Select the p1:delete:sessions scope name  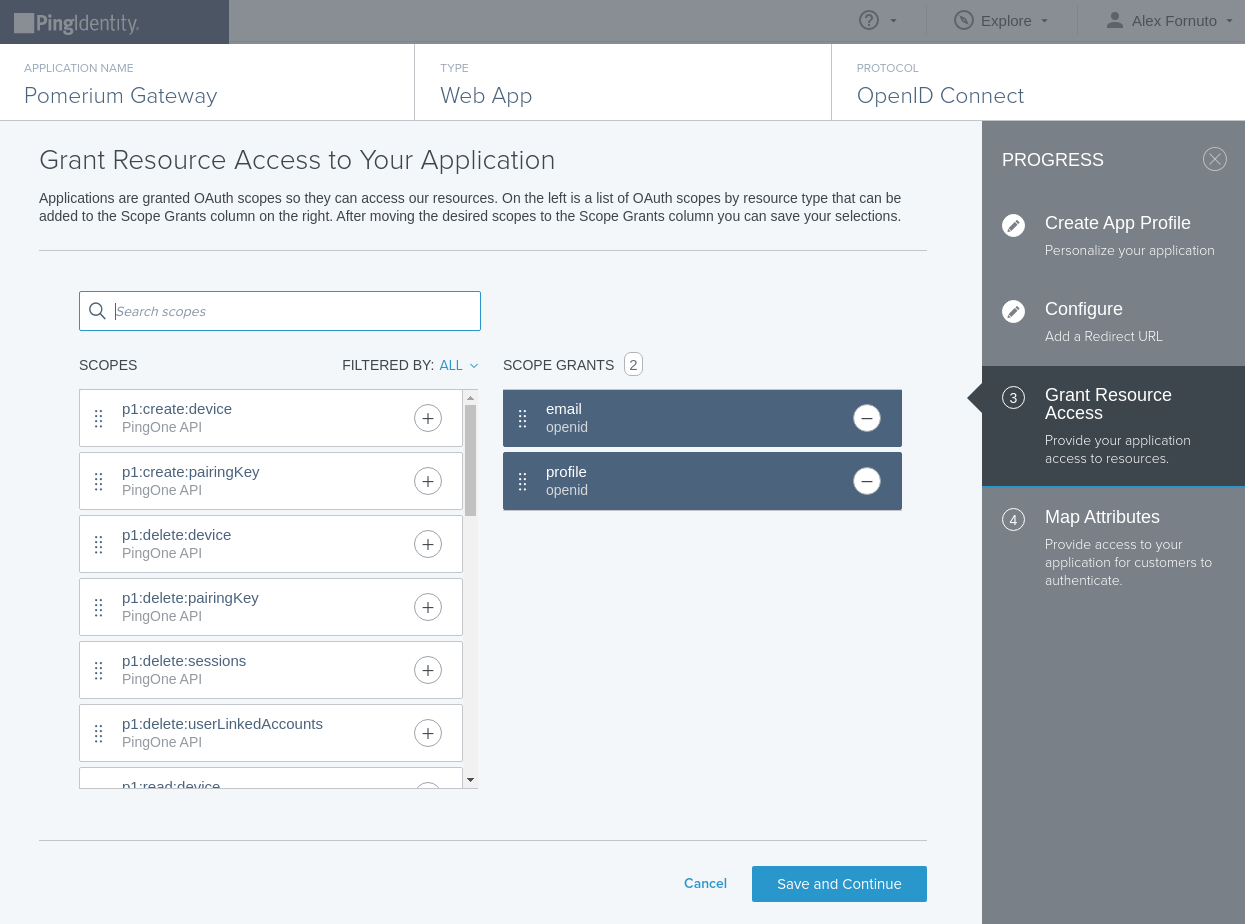[x=184, y=661]
